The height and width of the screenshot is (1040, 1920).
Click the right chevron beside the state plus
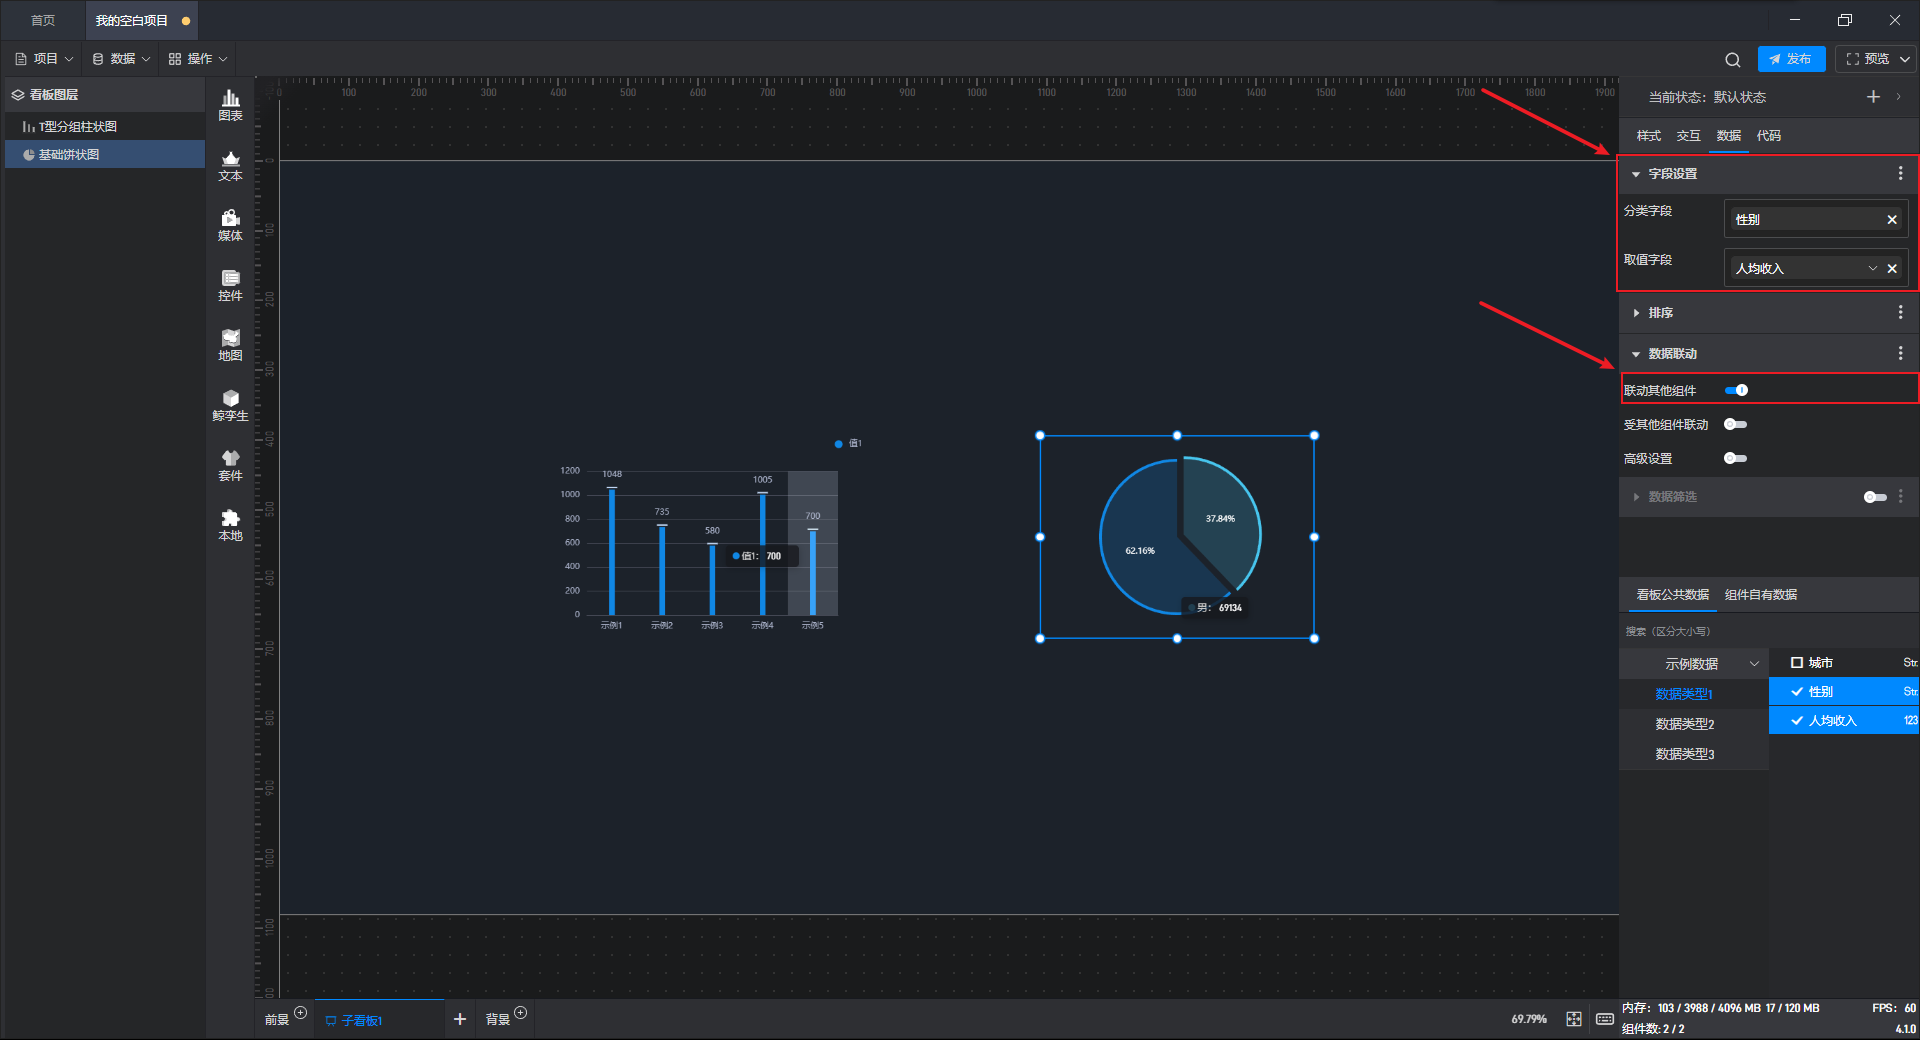(1898, 96)
